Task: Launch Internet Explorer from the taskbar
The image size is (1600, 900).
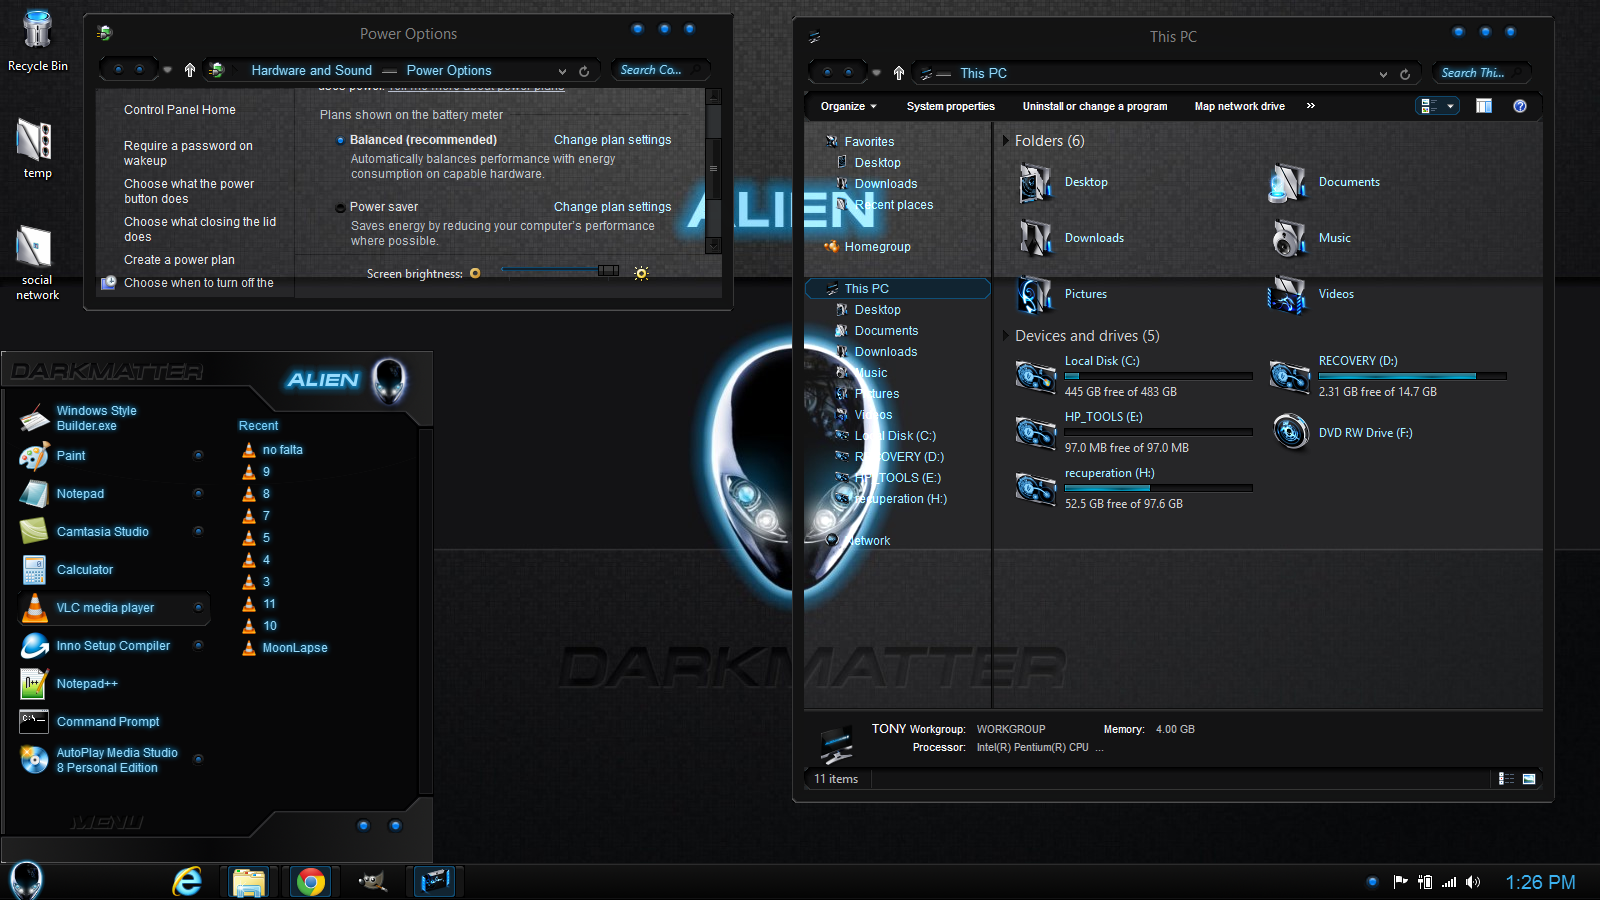Action: coord(187,881)
